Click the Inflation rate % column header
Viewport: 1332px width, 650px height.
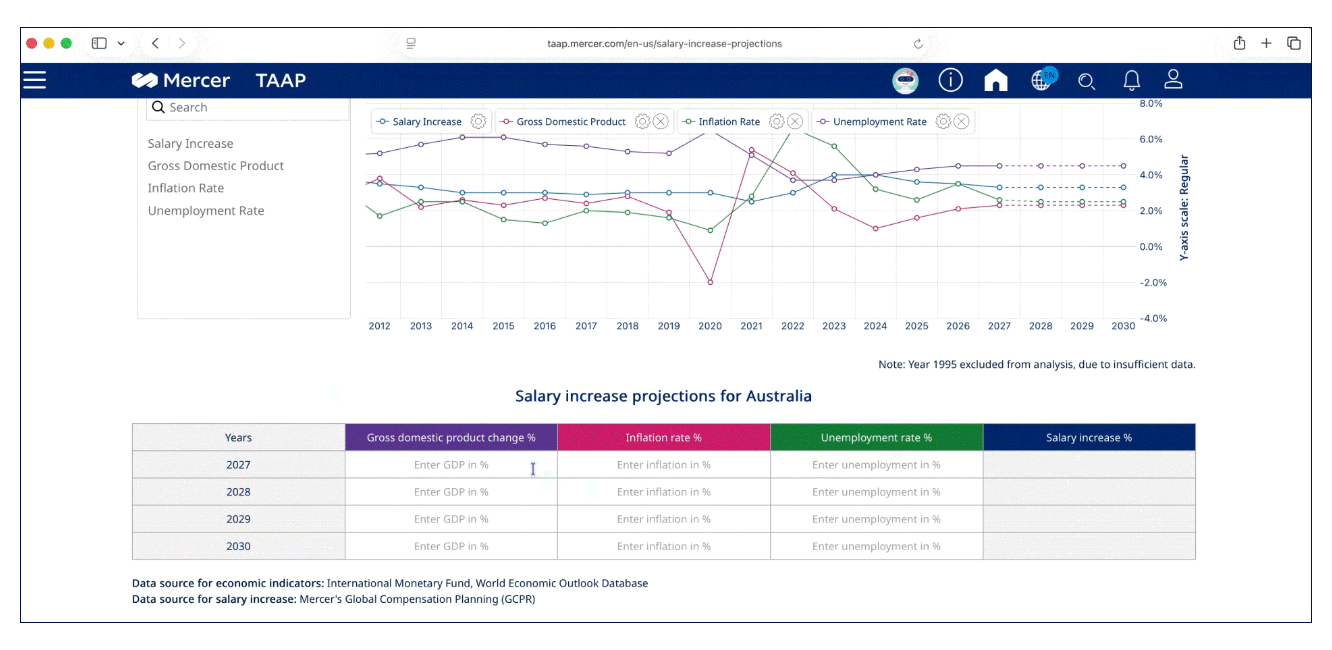664,437
